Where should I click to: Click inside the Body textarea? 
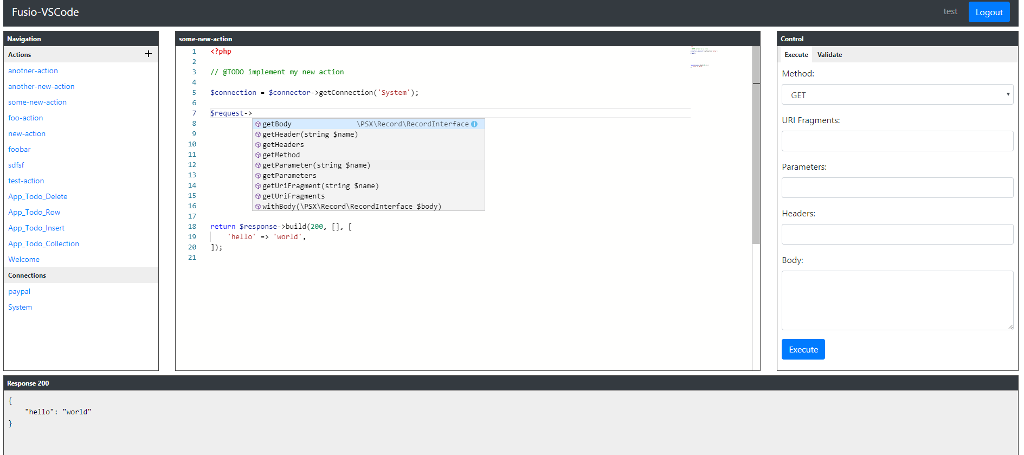[x=897, y=299]
